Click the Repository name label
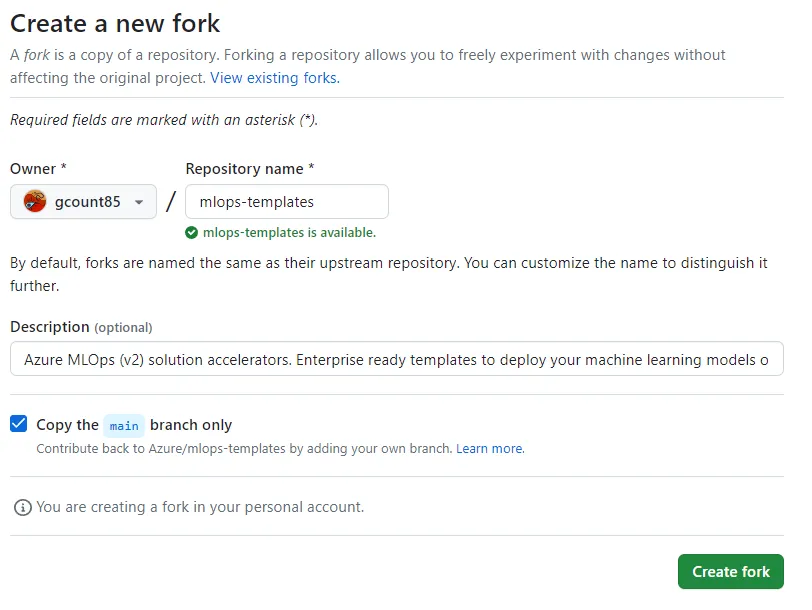812x610 pixels. pyautogui.click(x=250, y=169)
